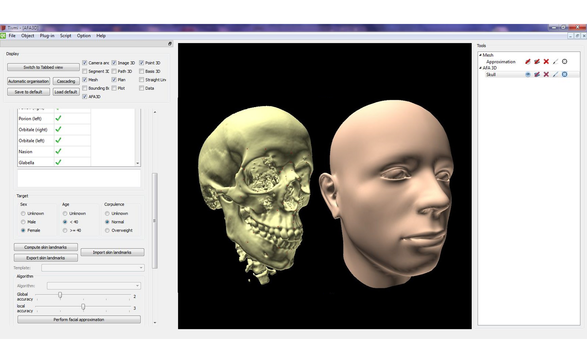Click the undock icon on left panel
This screenshot has width=587, height=363.
point(170,44)
